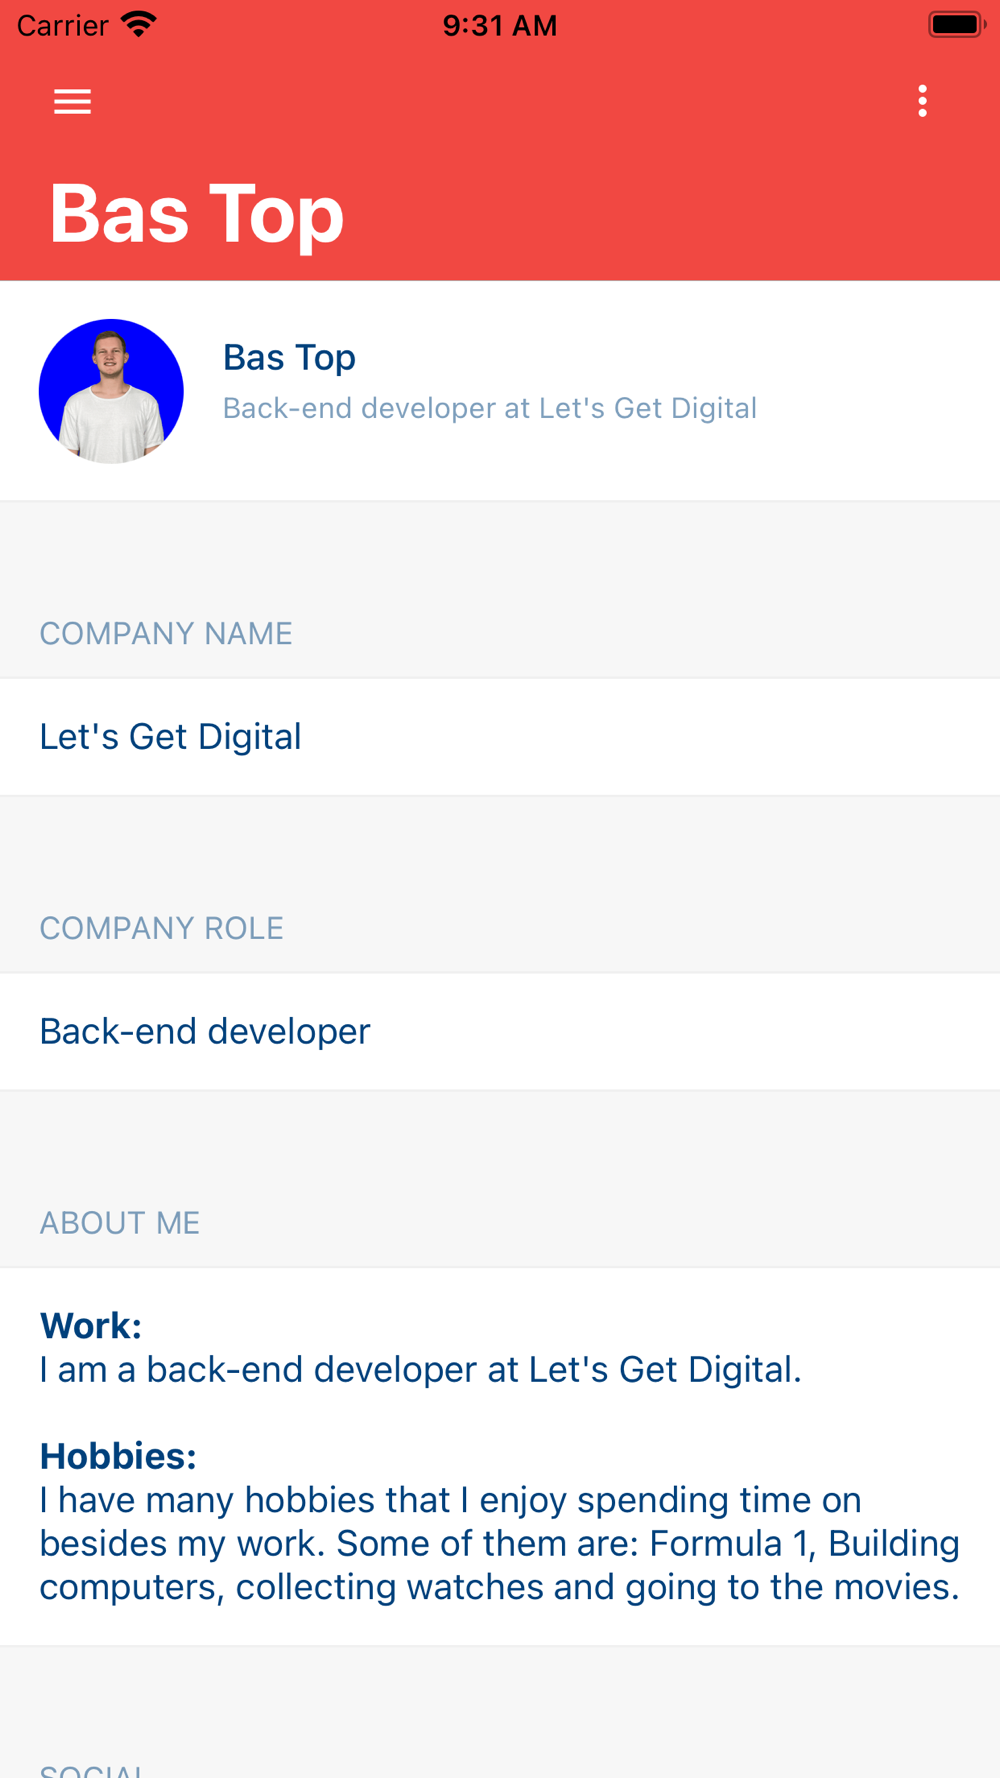This screenshot has width=1000, height=1778.
Task: Tap the large Bas Top page title
Action: click(197, 213)
